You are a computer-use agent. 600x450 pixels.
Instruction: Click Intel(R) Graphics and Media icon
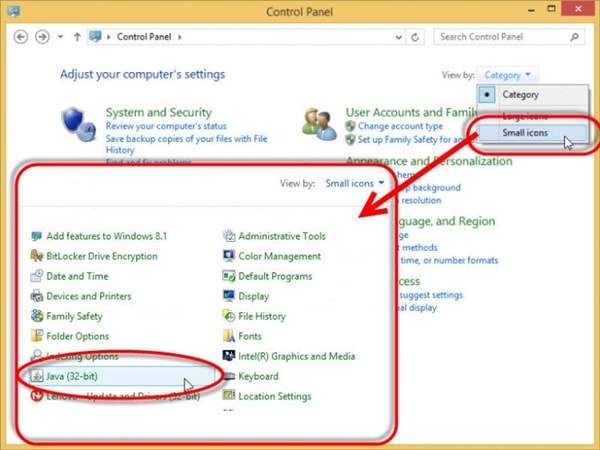(x=229, y=355)
